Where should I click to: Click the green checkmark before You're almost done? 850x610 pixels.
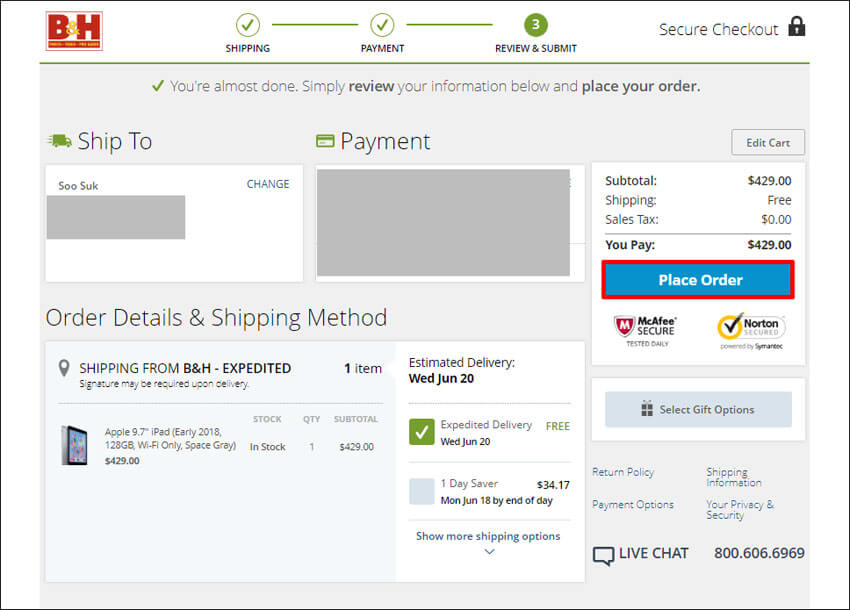pos(158,86)
